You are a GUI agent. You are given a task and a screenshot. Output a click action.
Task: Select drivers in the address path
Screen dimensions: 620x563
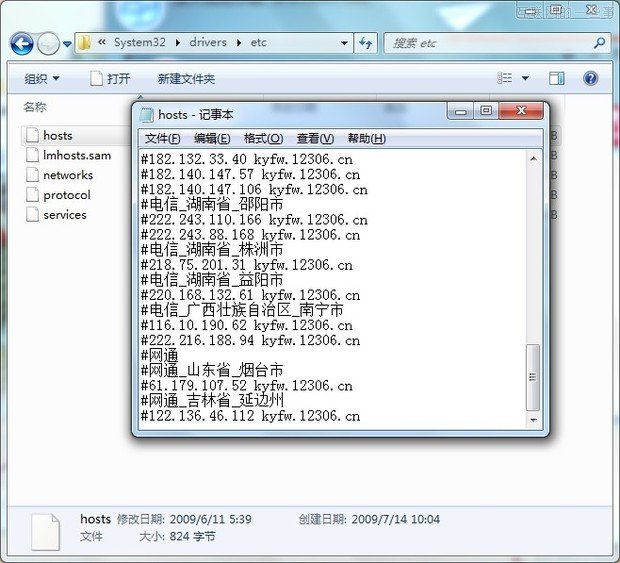[x=208, y=42]
